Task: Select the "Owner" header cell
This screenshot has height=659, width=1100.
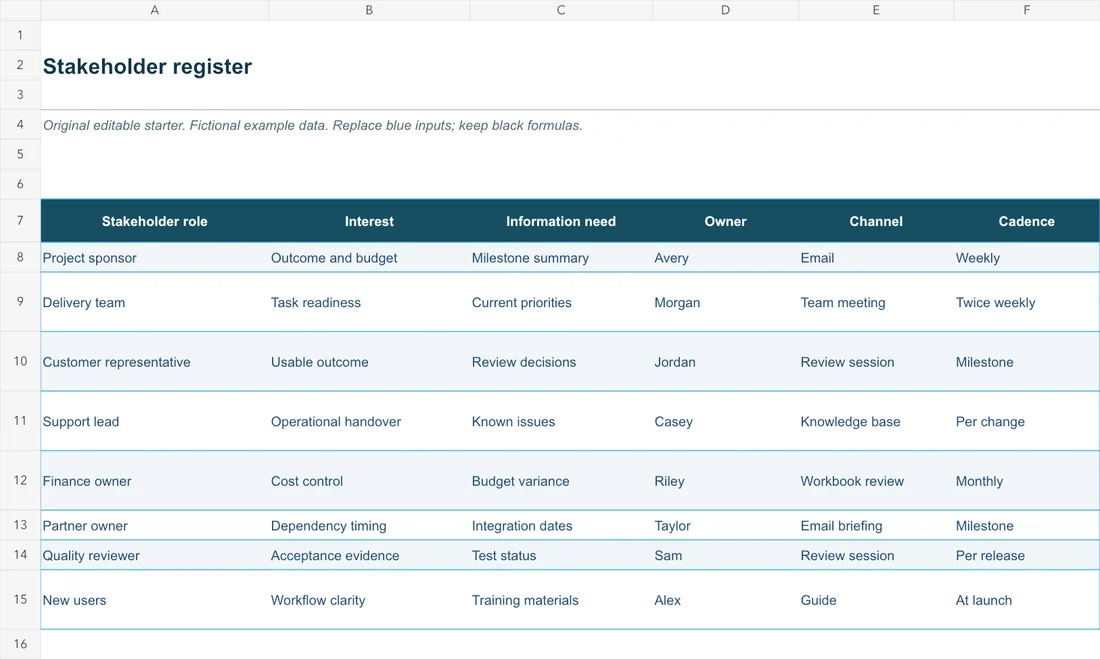Action: (x=725, y=221)
